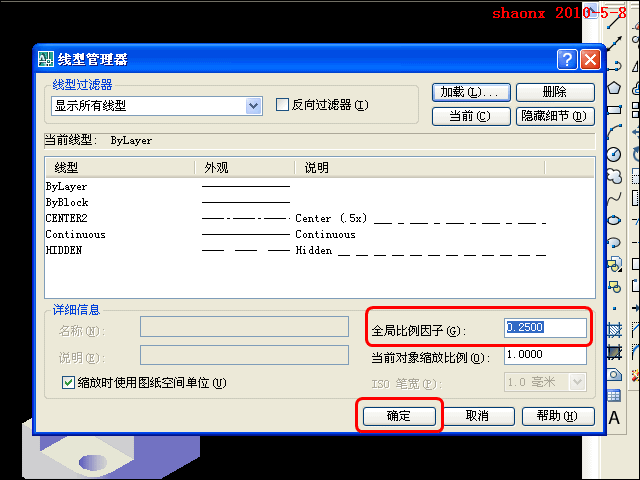
Task: Select the Multiline Text tool
Action: tap(614, 418)
